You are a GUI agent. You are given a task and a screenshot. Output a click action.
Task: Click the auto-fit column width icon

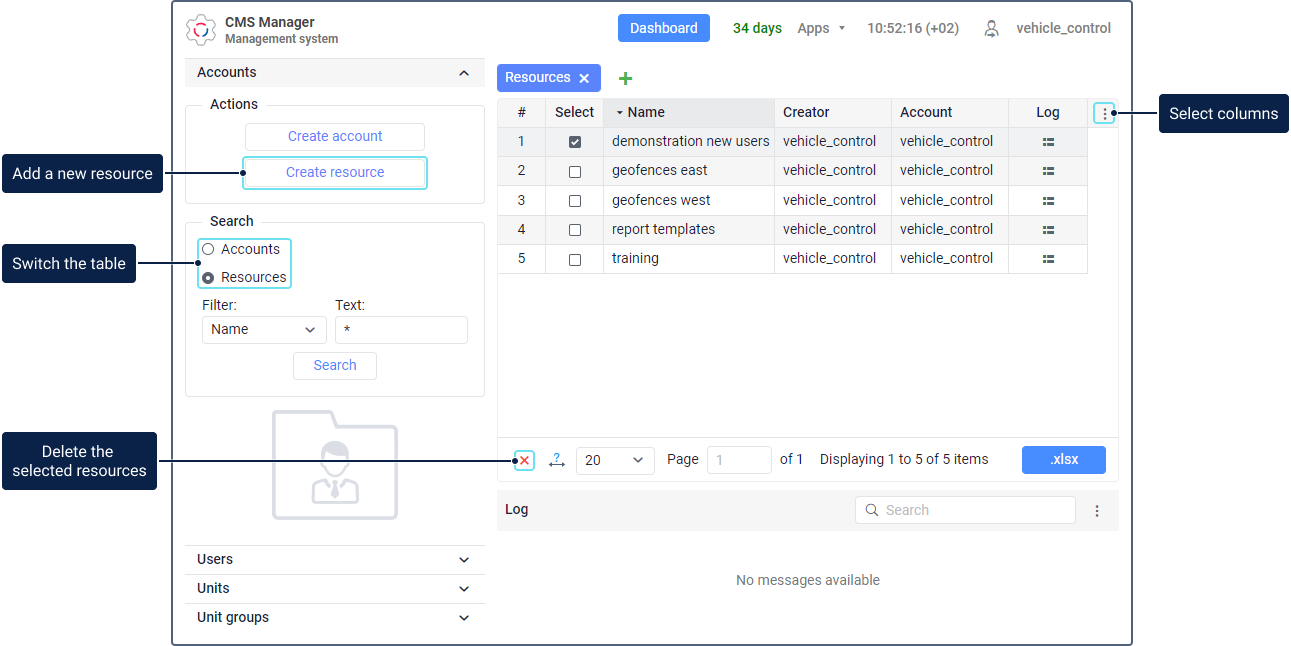click(556, 460)
